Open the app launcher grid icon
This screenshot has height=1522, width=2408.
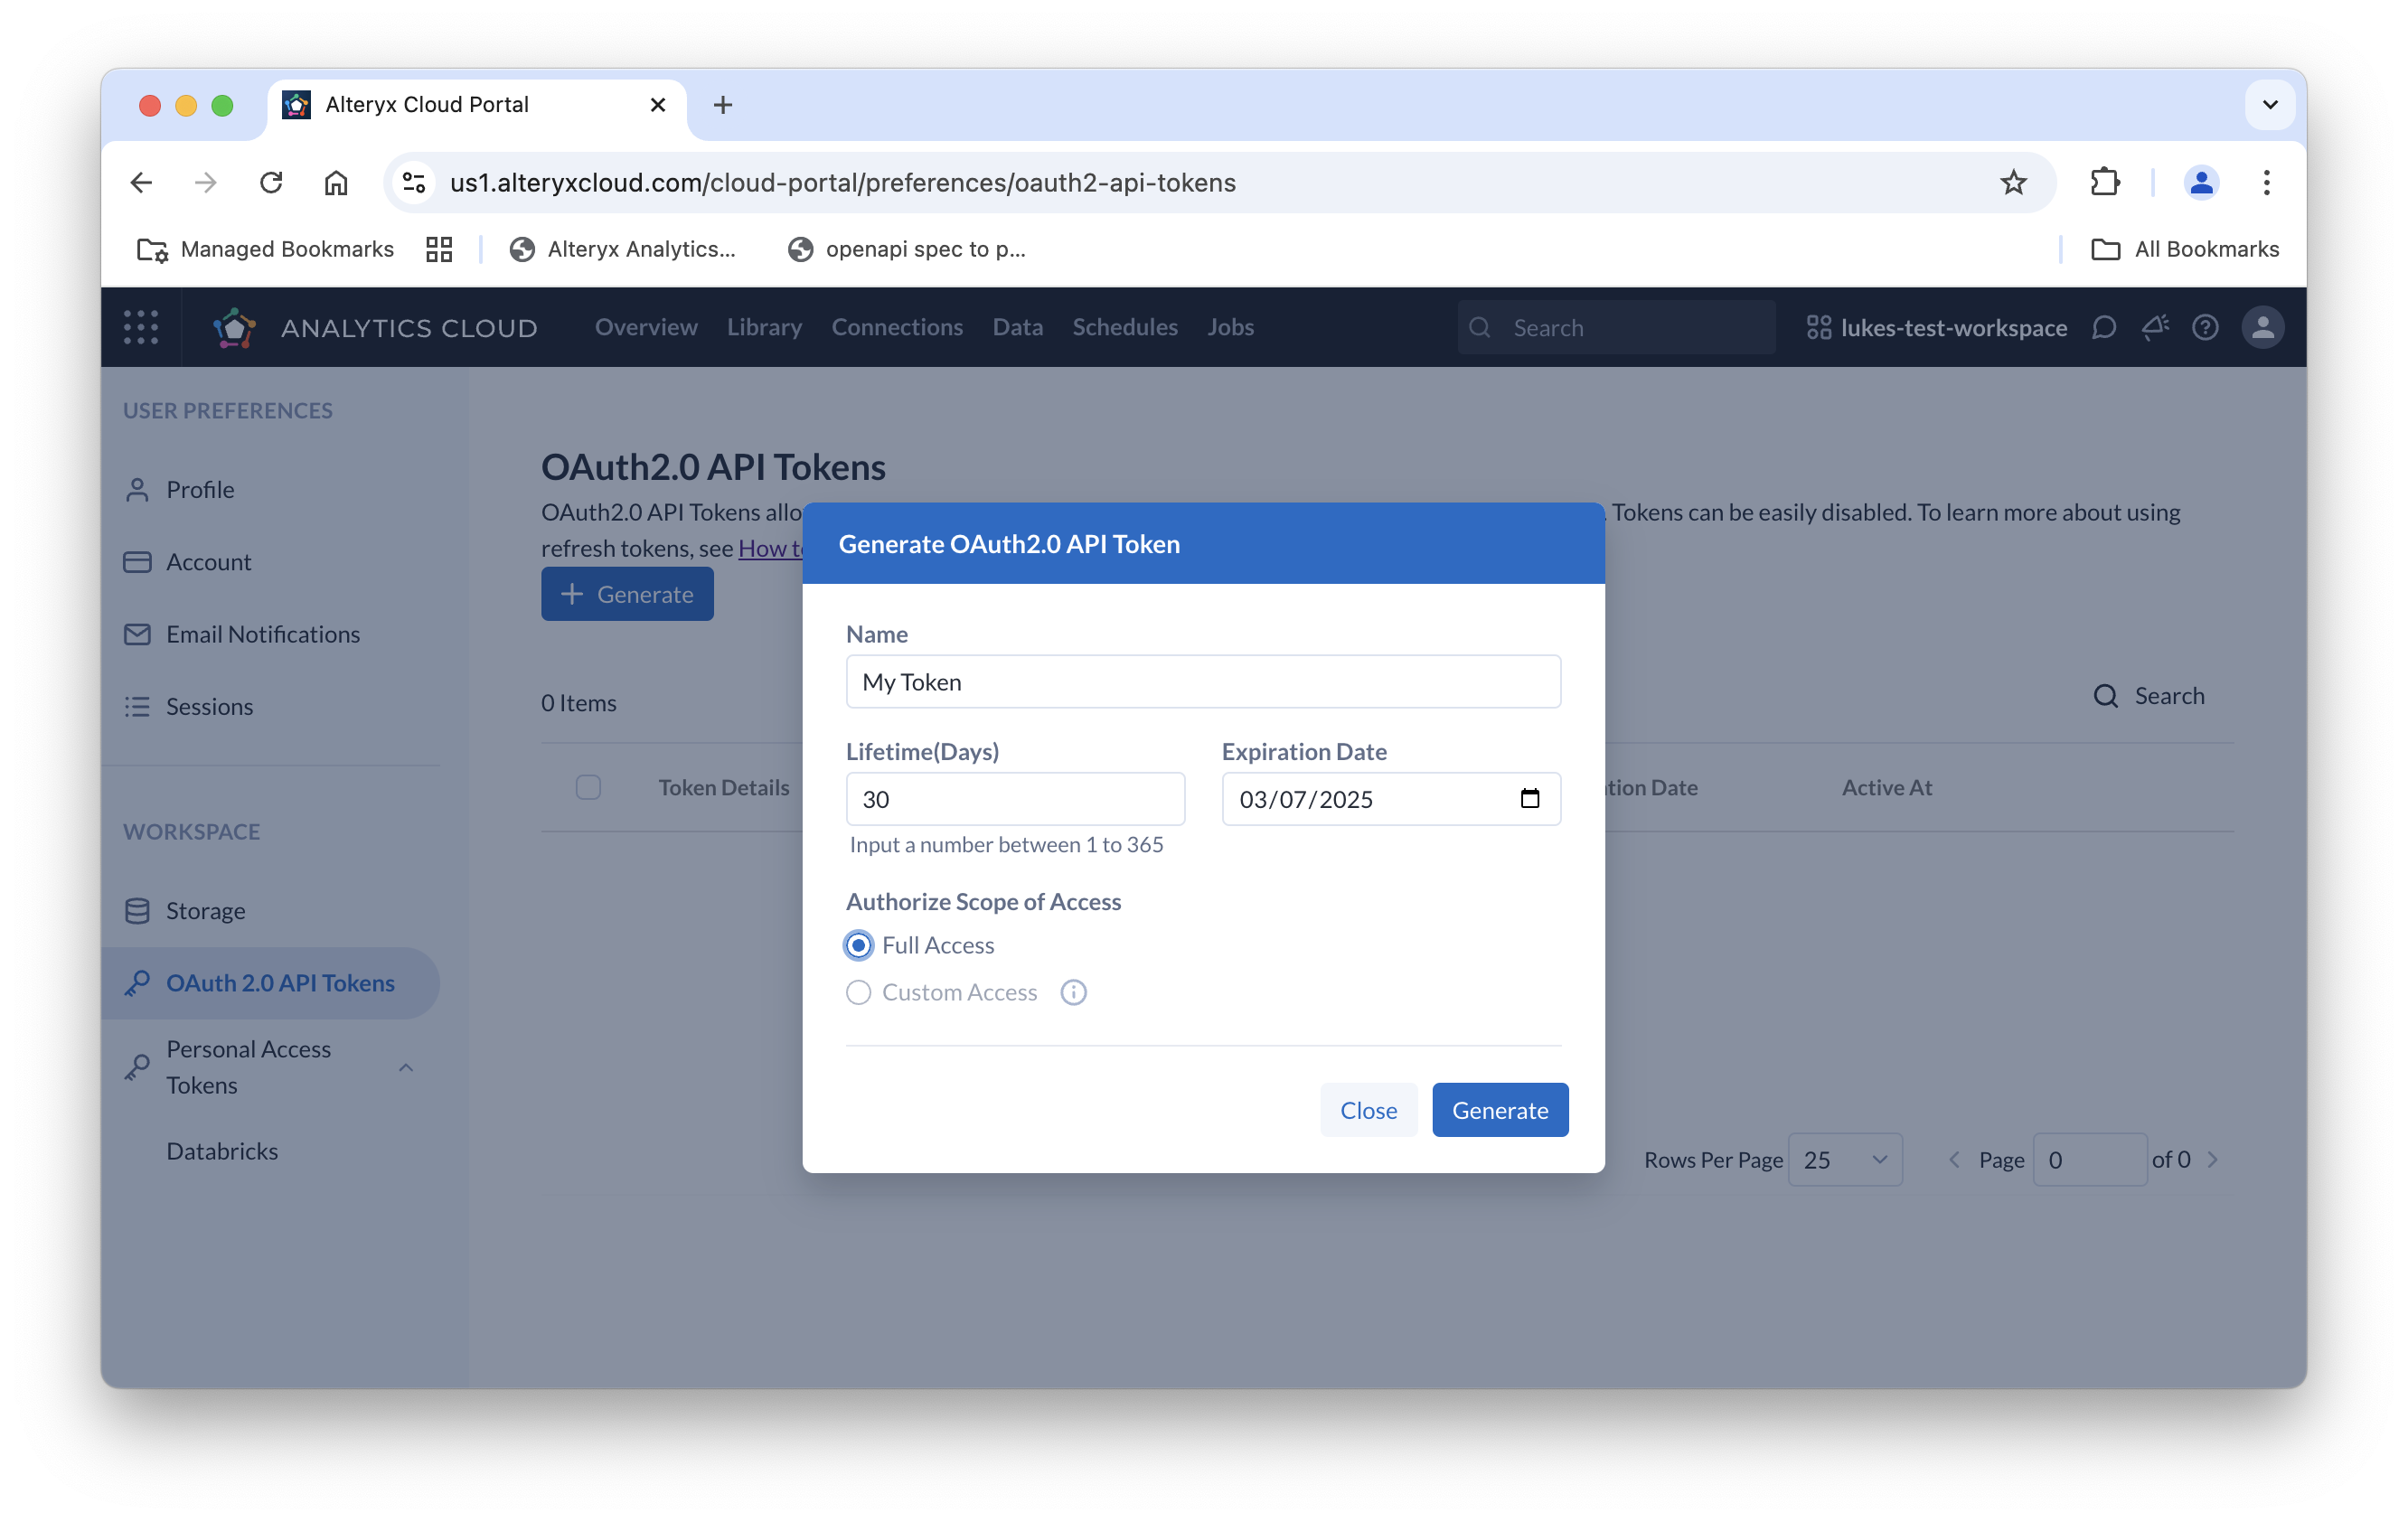(141, 327)
